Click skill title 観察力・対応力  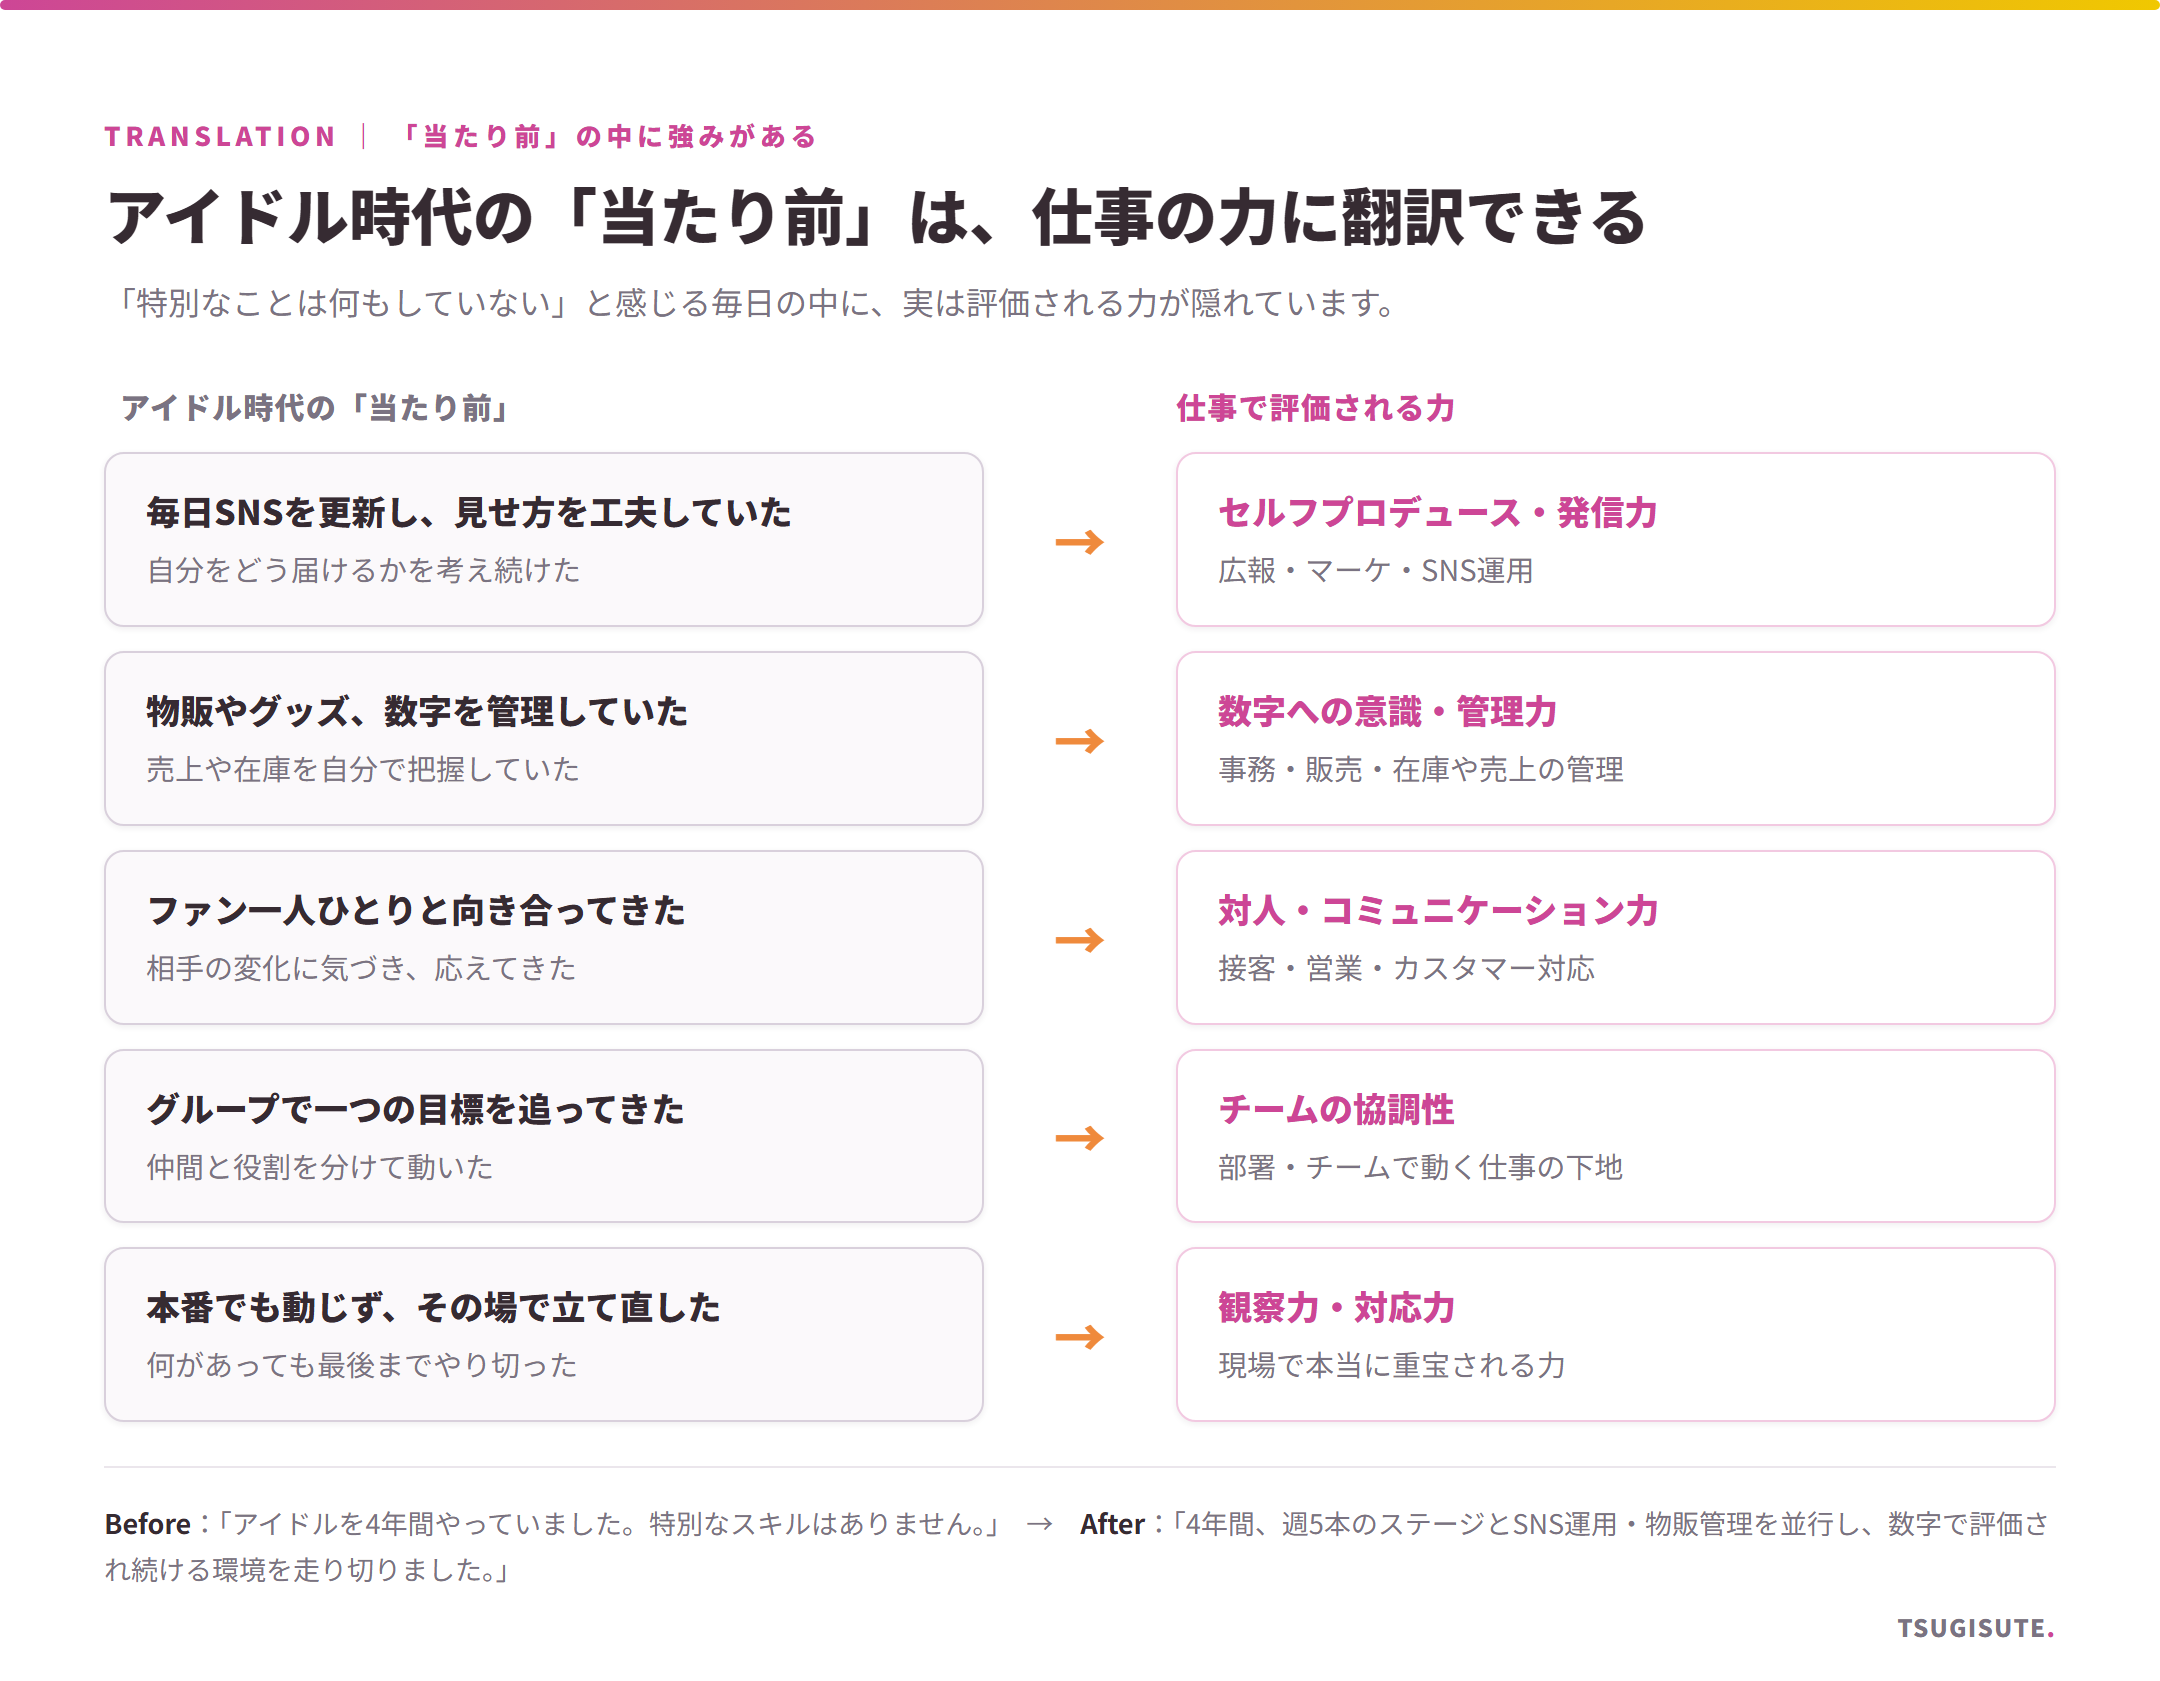[x=1336, y=1307]
